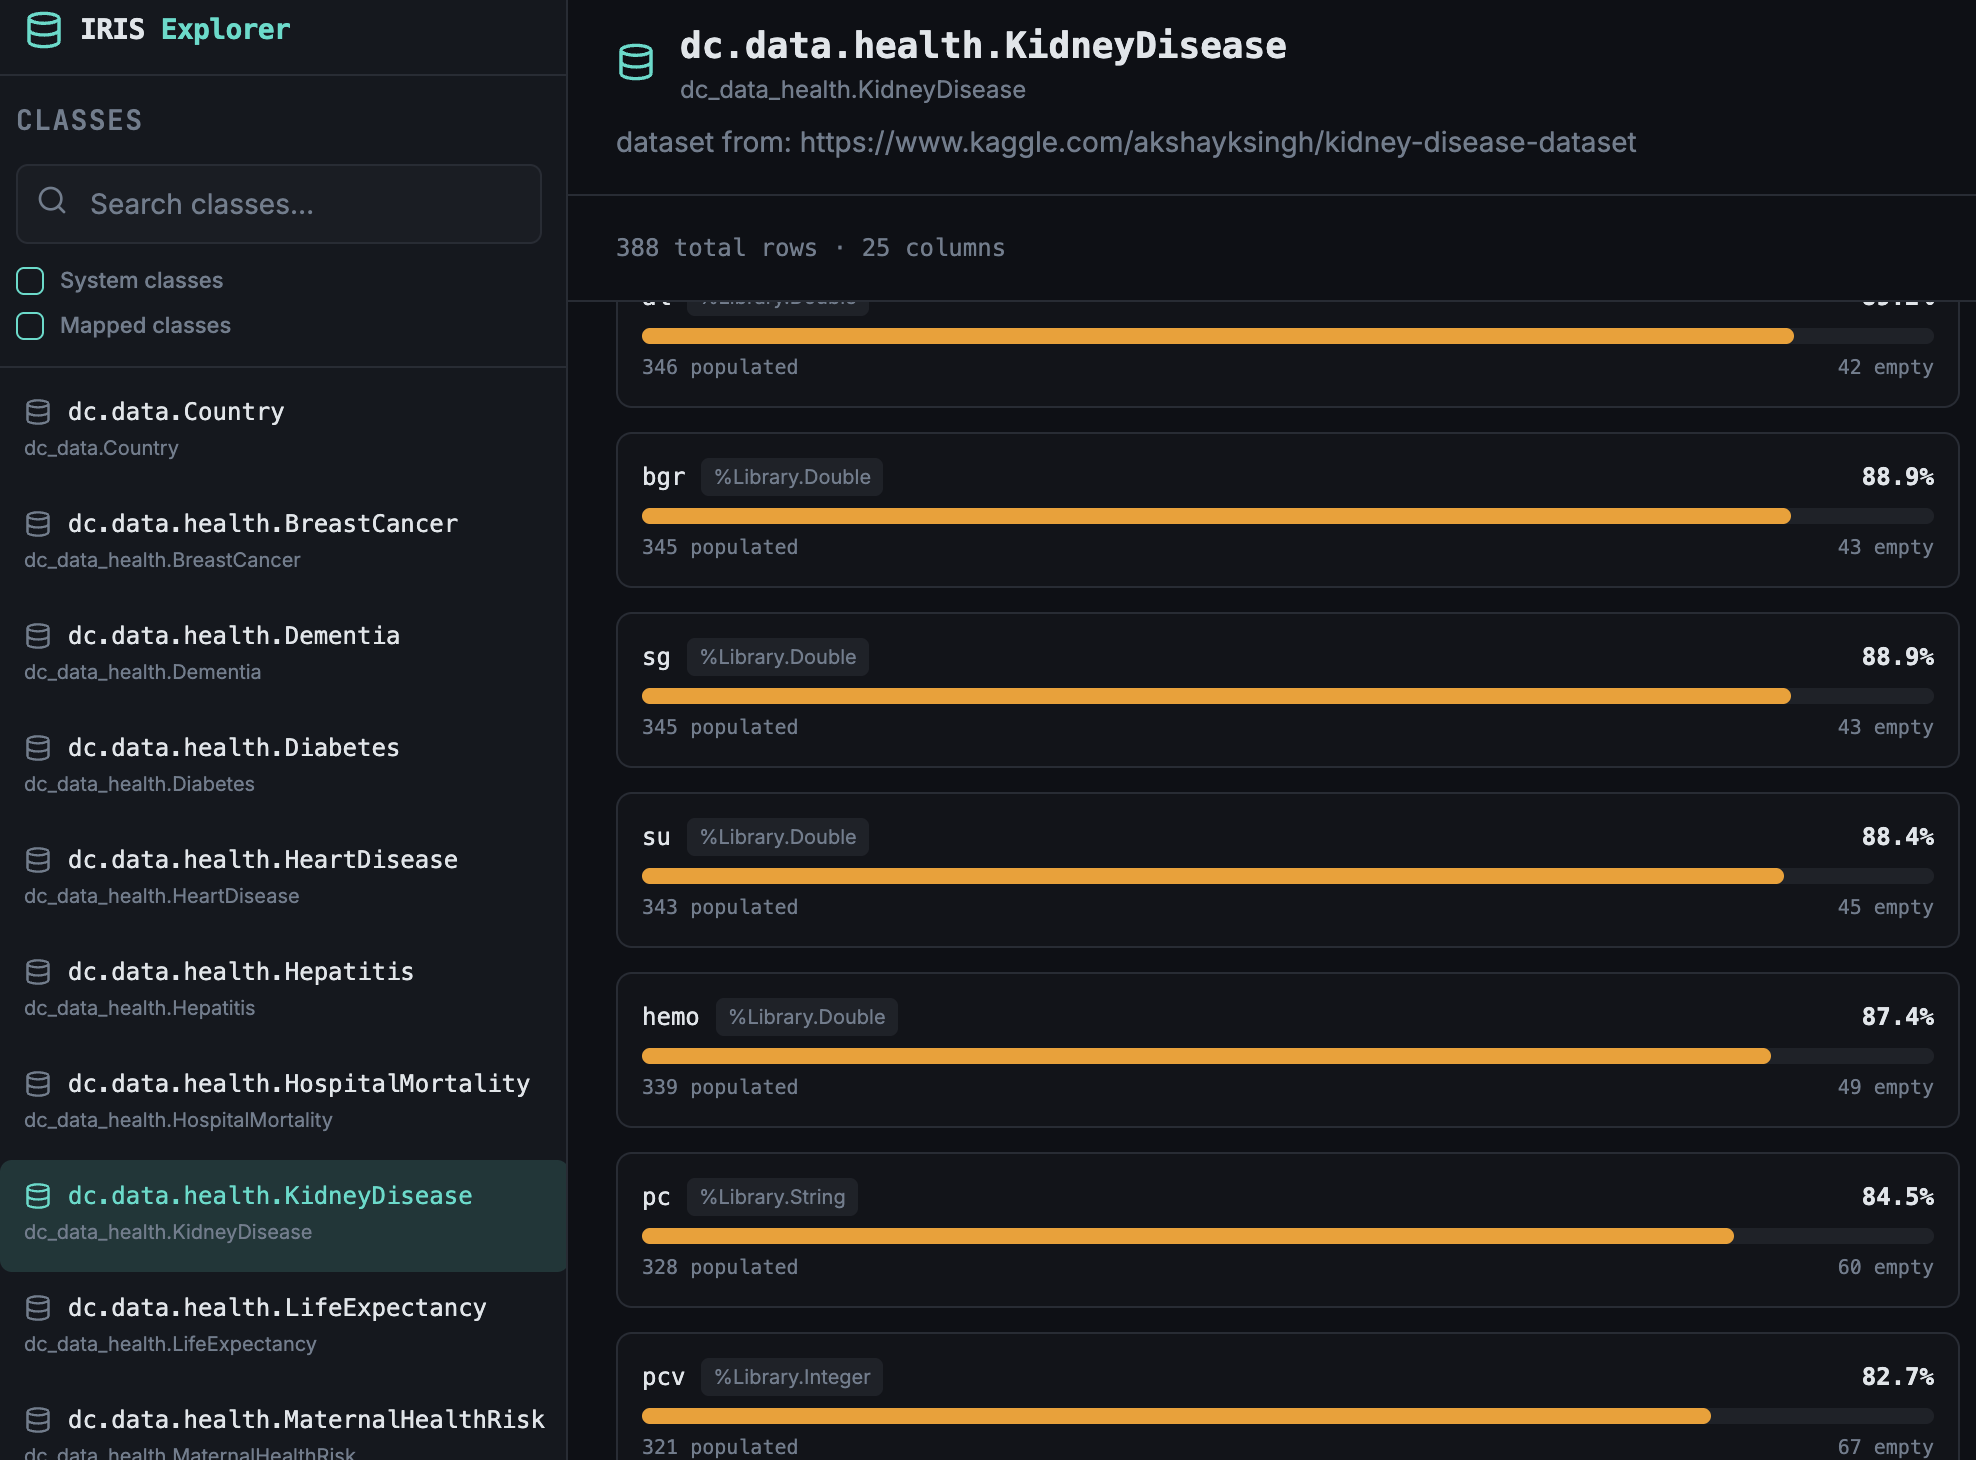Click database icon next to Dementia class
Viewport: 1976px width, 1460px height.
pyautogui.click(x=38, y=636)
